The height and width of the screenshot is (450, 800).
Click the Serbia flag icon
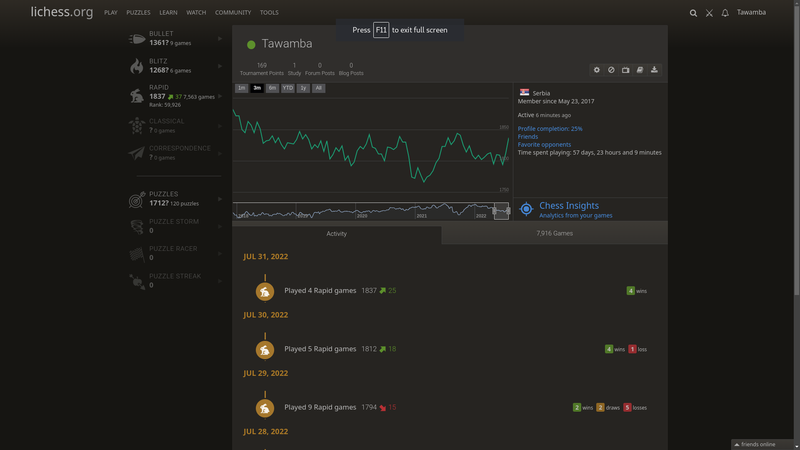coord(524,92)
